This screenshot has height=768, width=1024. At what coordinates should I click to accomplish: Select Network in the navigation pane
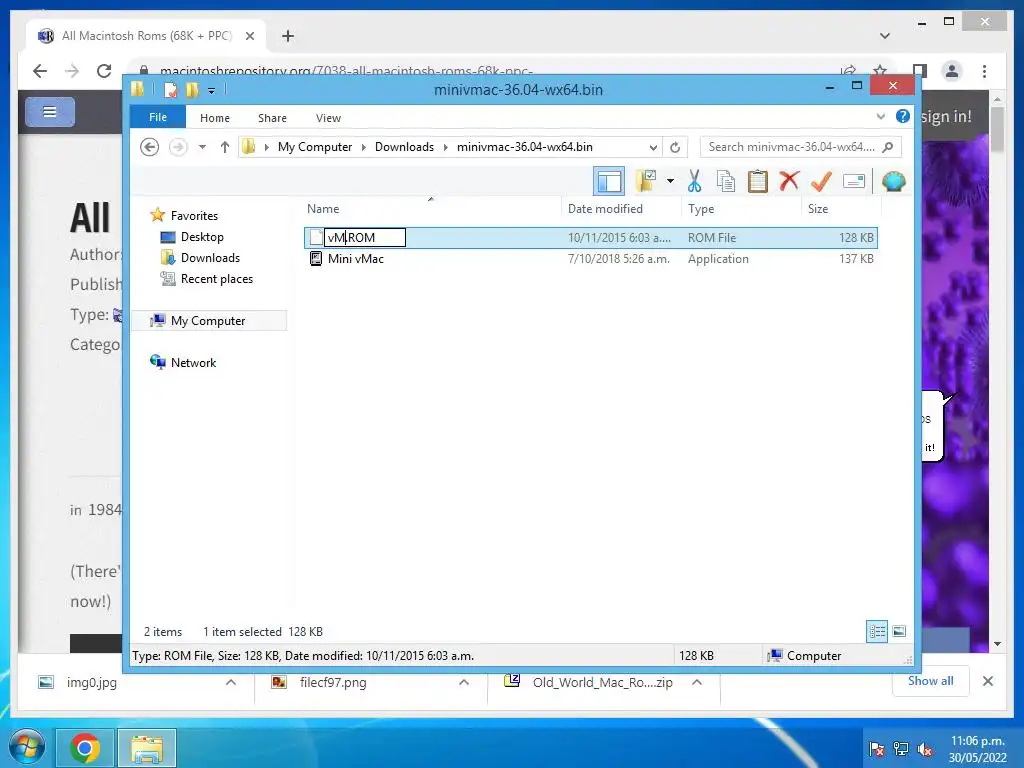pyautogui.click(x=193, y=362)
